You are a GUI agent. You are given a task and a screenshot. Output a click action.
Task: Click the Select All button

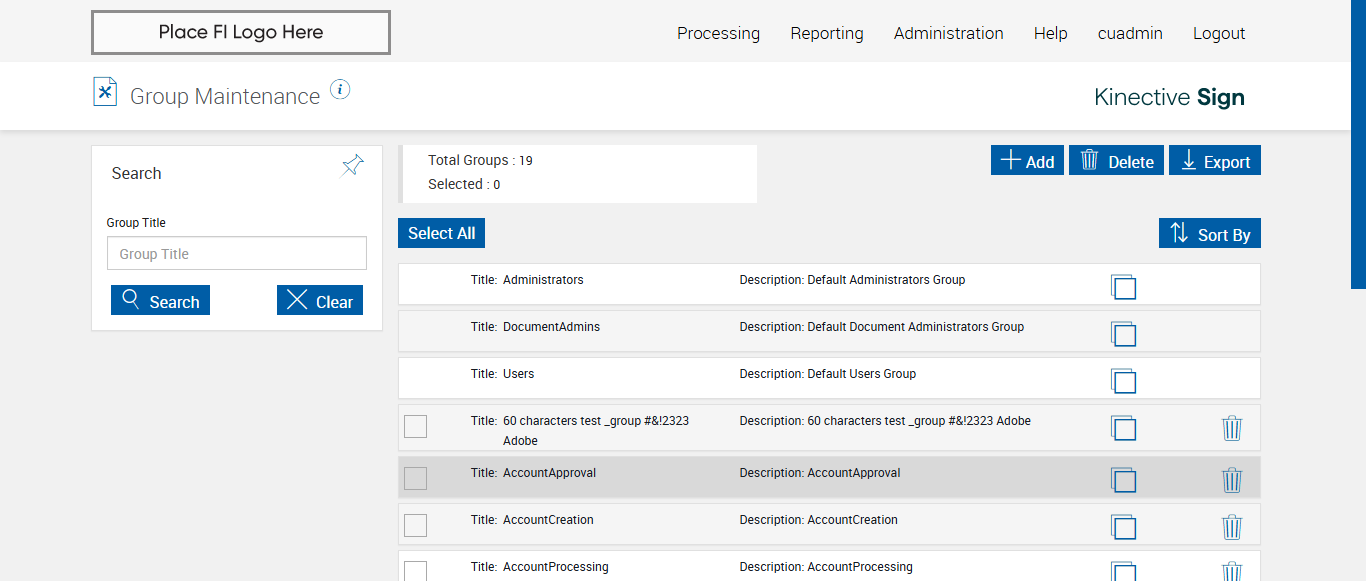(x=441, y=233)
